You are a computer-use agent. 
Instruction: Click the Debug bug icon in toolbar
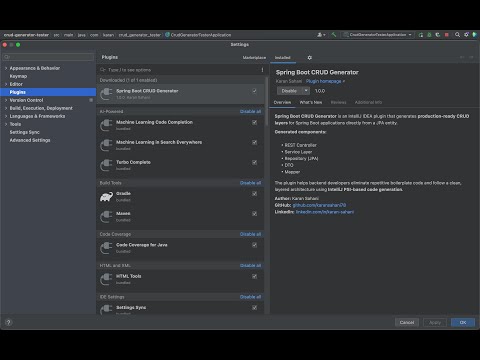[429, 35]
